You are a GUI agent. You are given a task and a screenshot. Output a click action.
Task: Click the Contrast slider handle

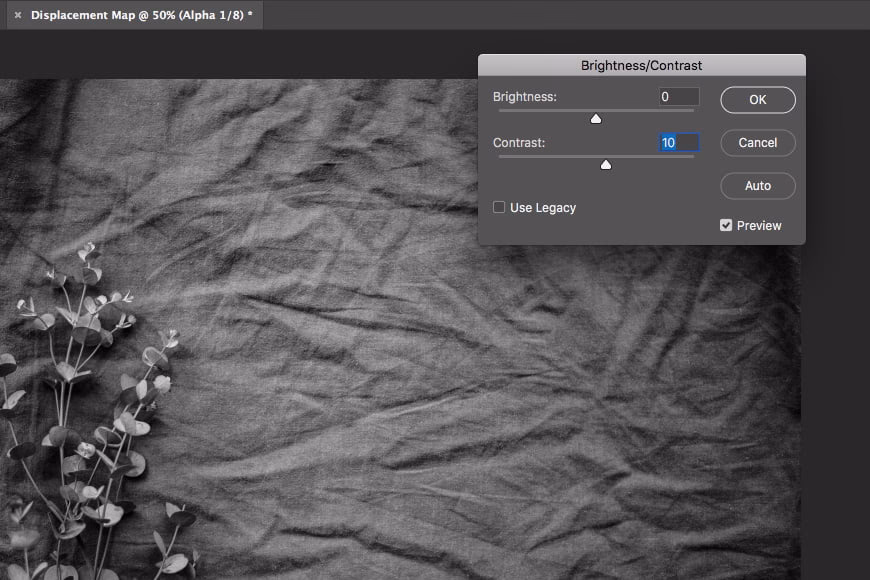tap(606, 164)
